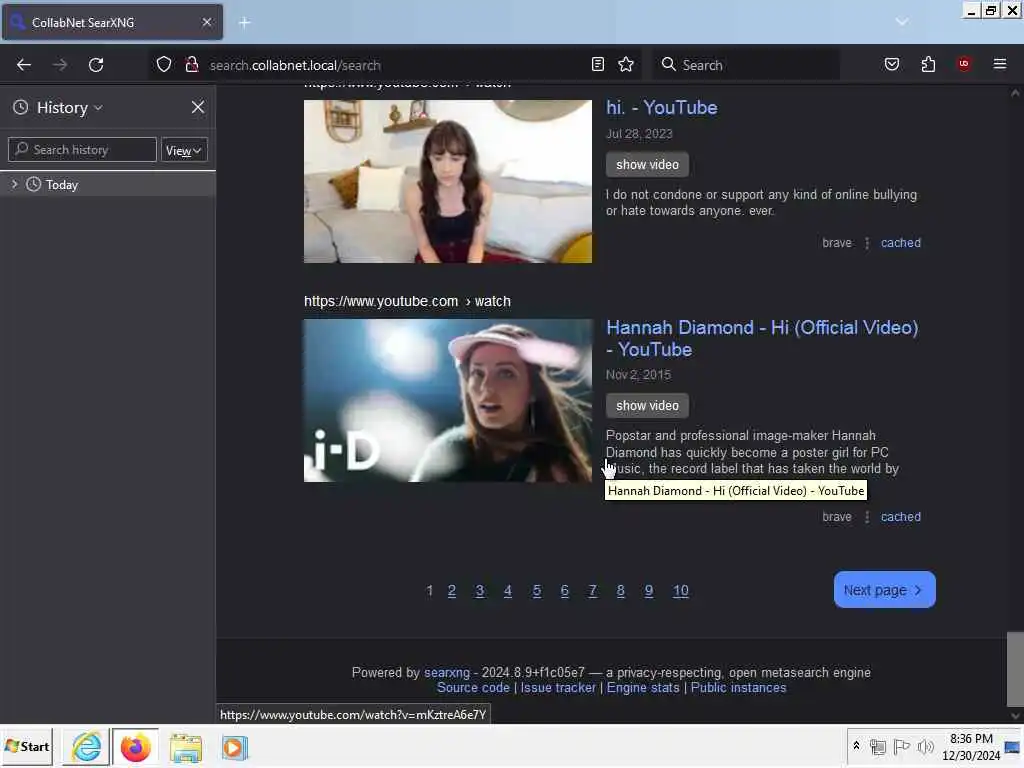Viewport: 1024px width, 768px height.
Task: Open the uBlock Origin extension icon
Action: pos(963,64)
